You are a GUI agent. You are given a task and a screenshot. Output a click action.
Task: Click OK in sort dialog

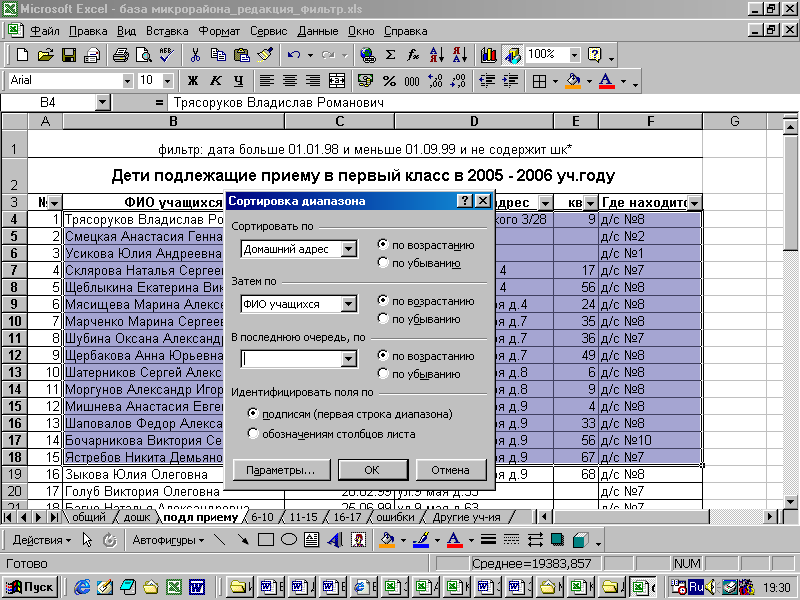(372, 470)
